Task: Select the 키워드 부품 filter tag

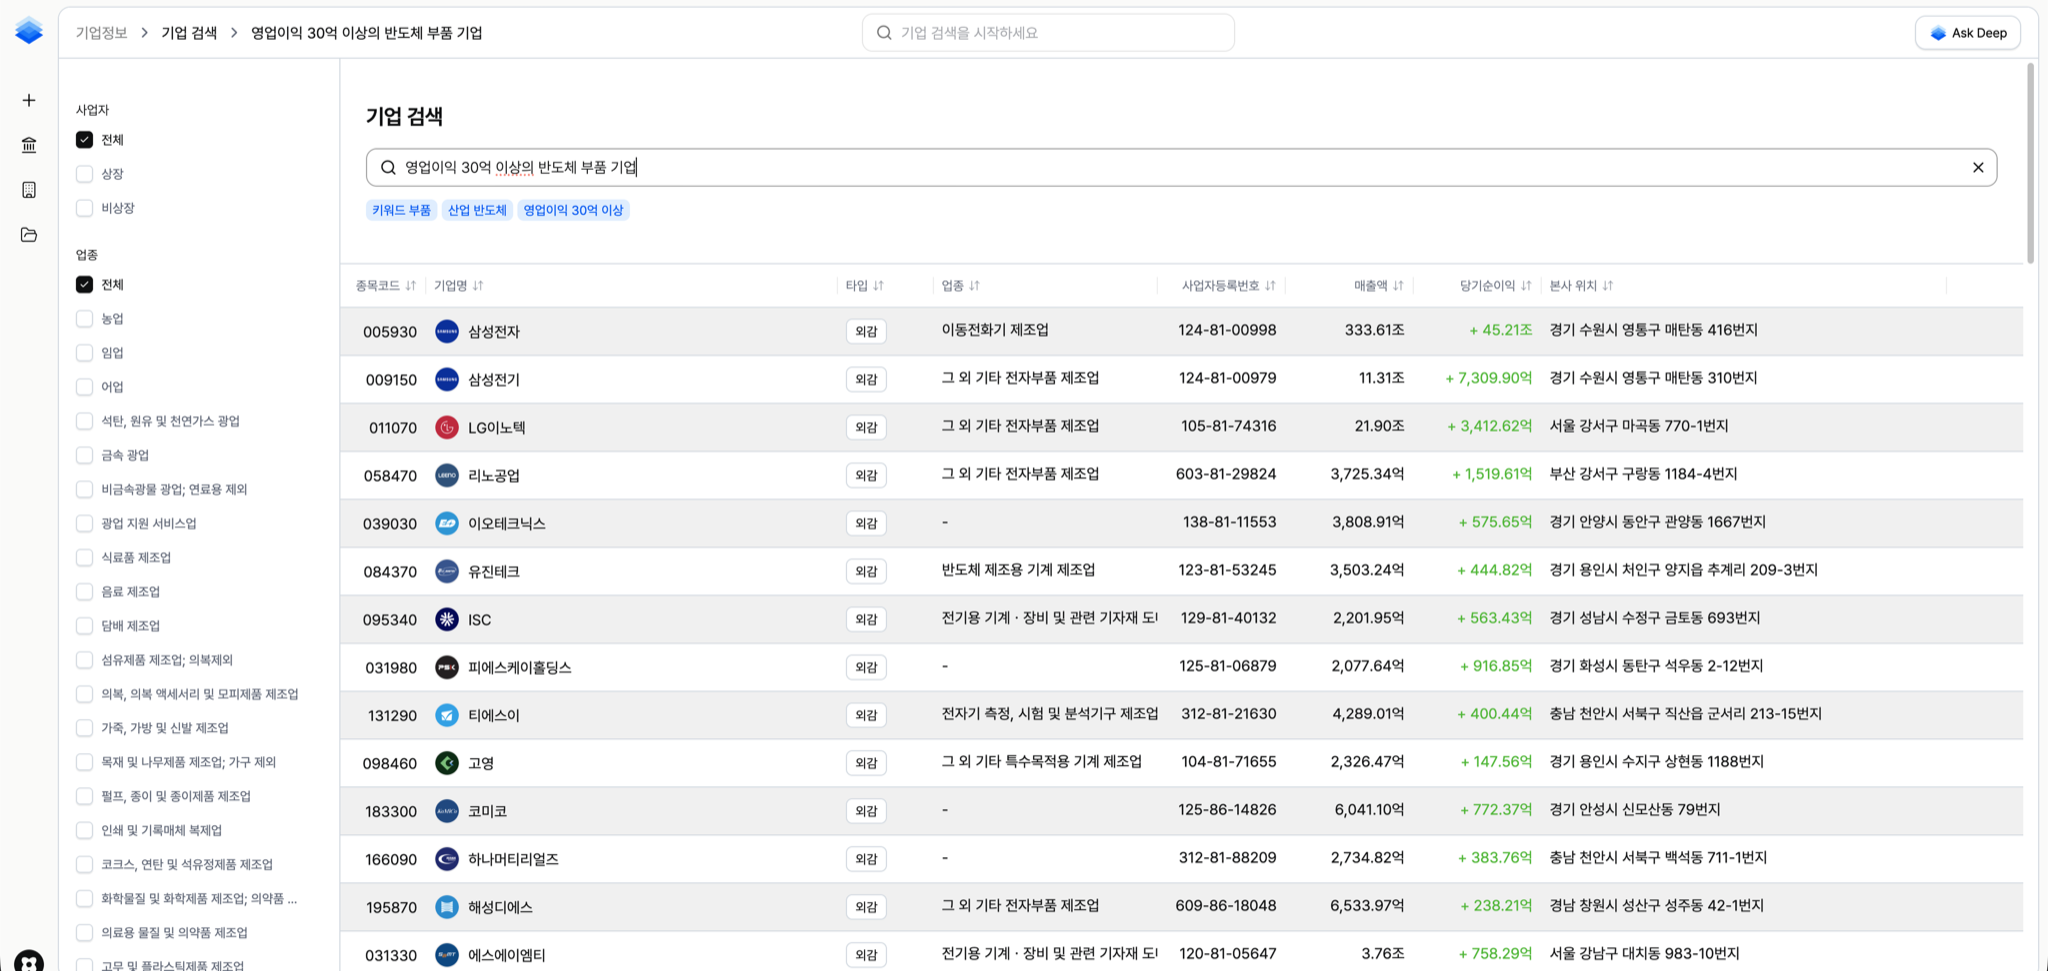Action: (x=401, y=210)
